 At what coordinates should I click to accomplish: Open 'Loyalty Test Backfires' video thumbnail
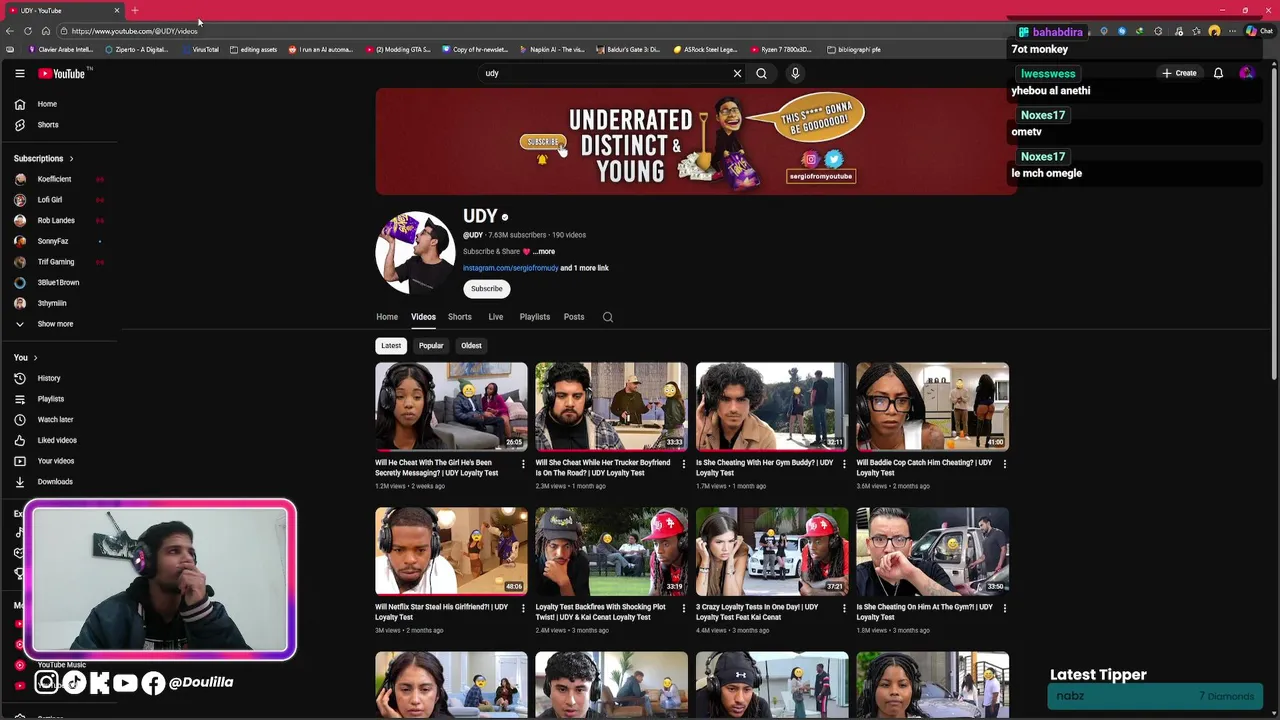[611, 551]
